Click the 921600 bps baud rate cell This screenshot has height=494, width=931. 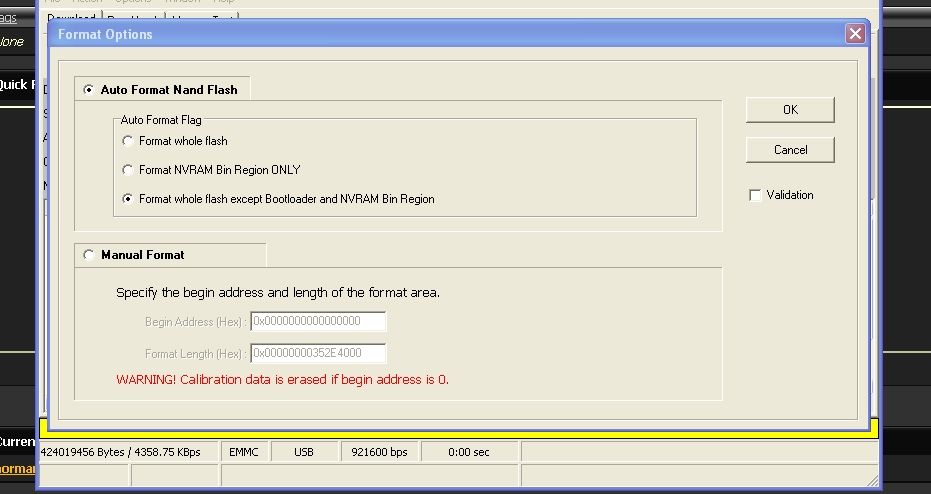tap(379, 453)
